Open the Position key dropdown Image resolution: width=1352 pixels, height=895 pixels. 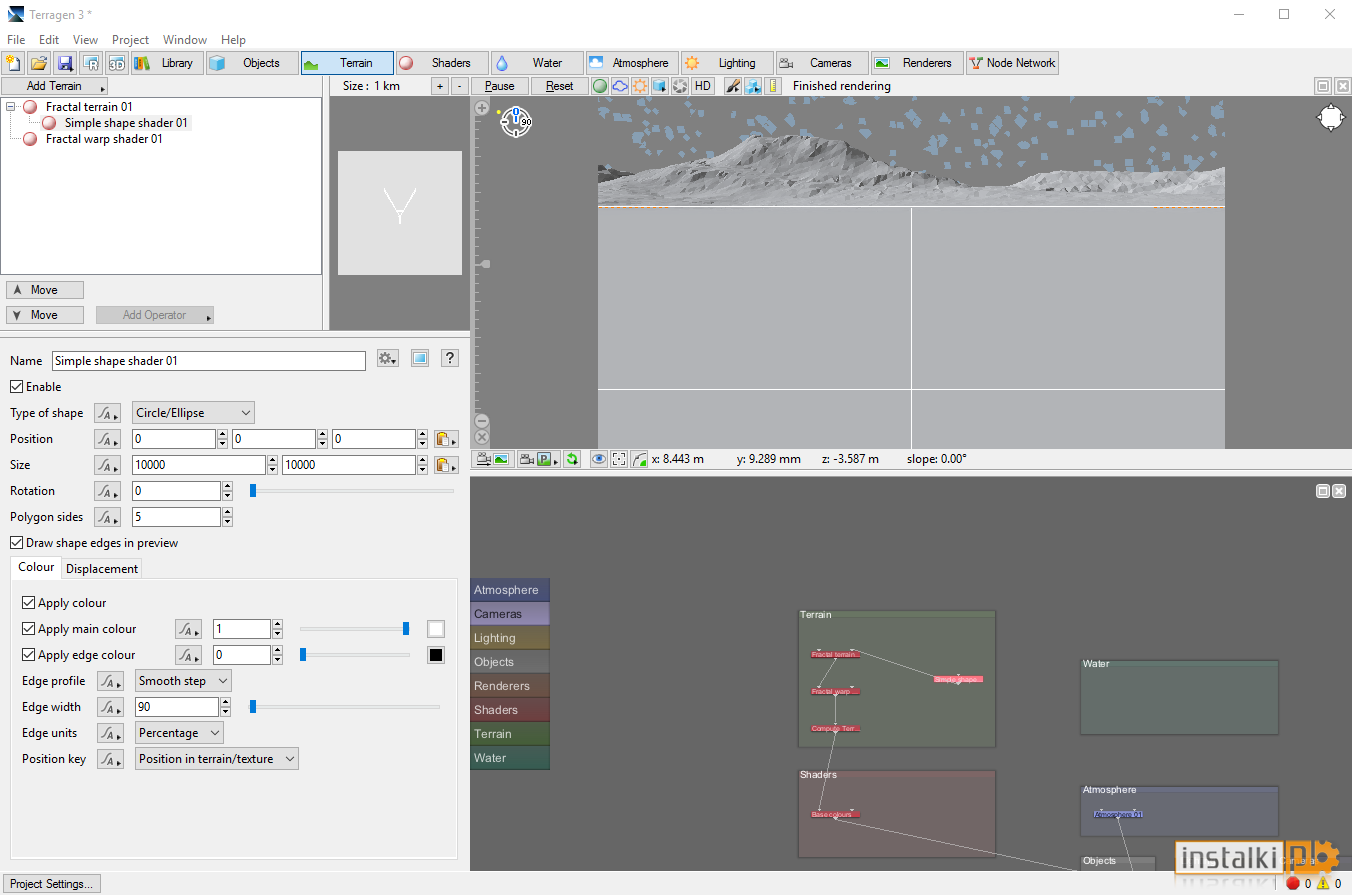click(x=217, y=759)
